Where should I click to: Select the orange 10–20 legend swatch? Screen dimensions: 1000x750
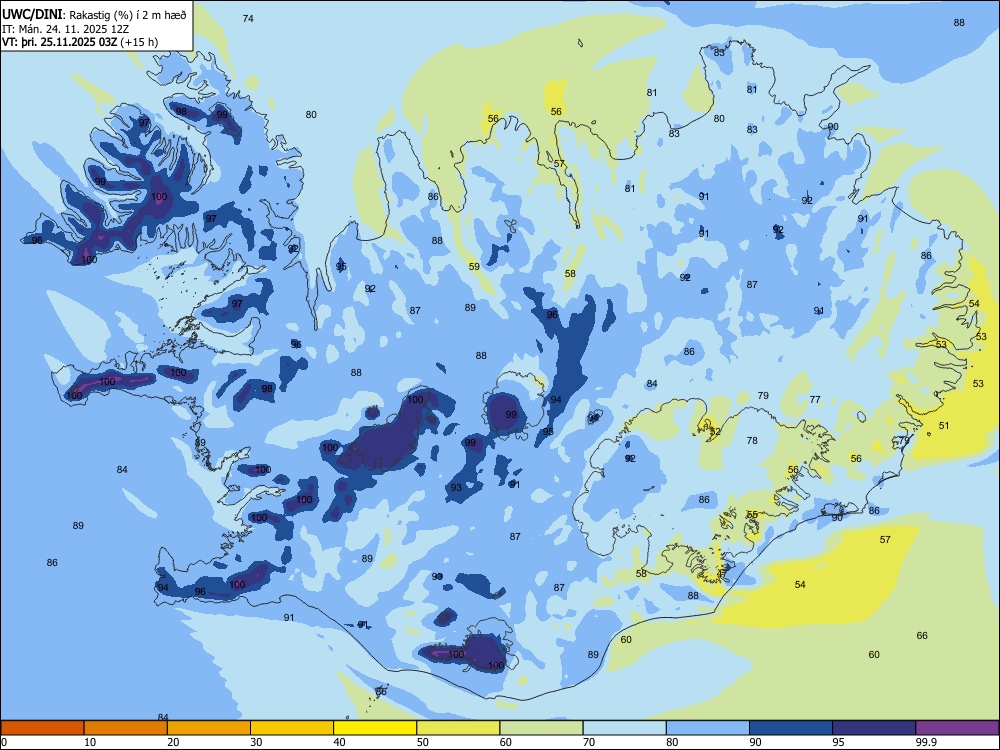click(x=126, y=728)
